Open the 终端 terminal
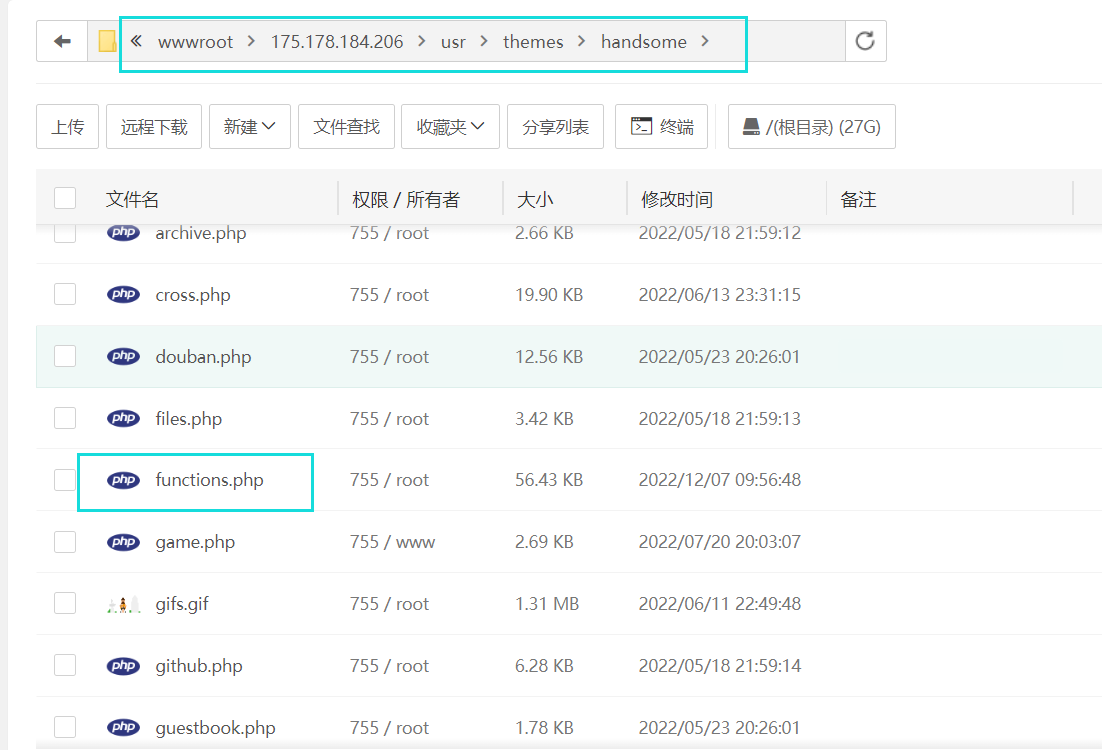Viewport: 1102px width, 750px height. (661, 126)
